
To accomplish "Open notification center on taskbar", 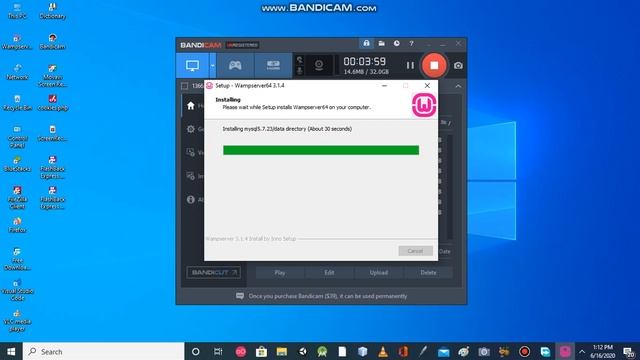I will (629, 351).
